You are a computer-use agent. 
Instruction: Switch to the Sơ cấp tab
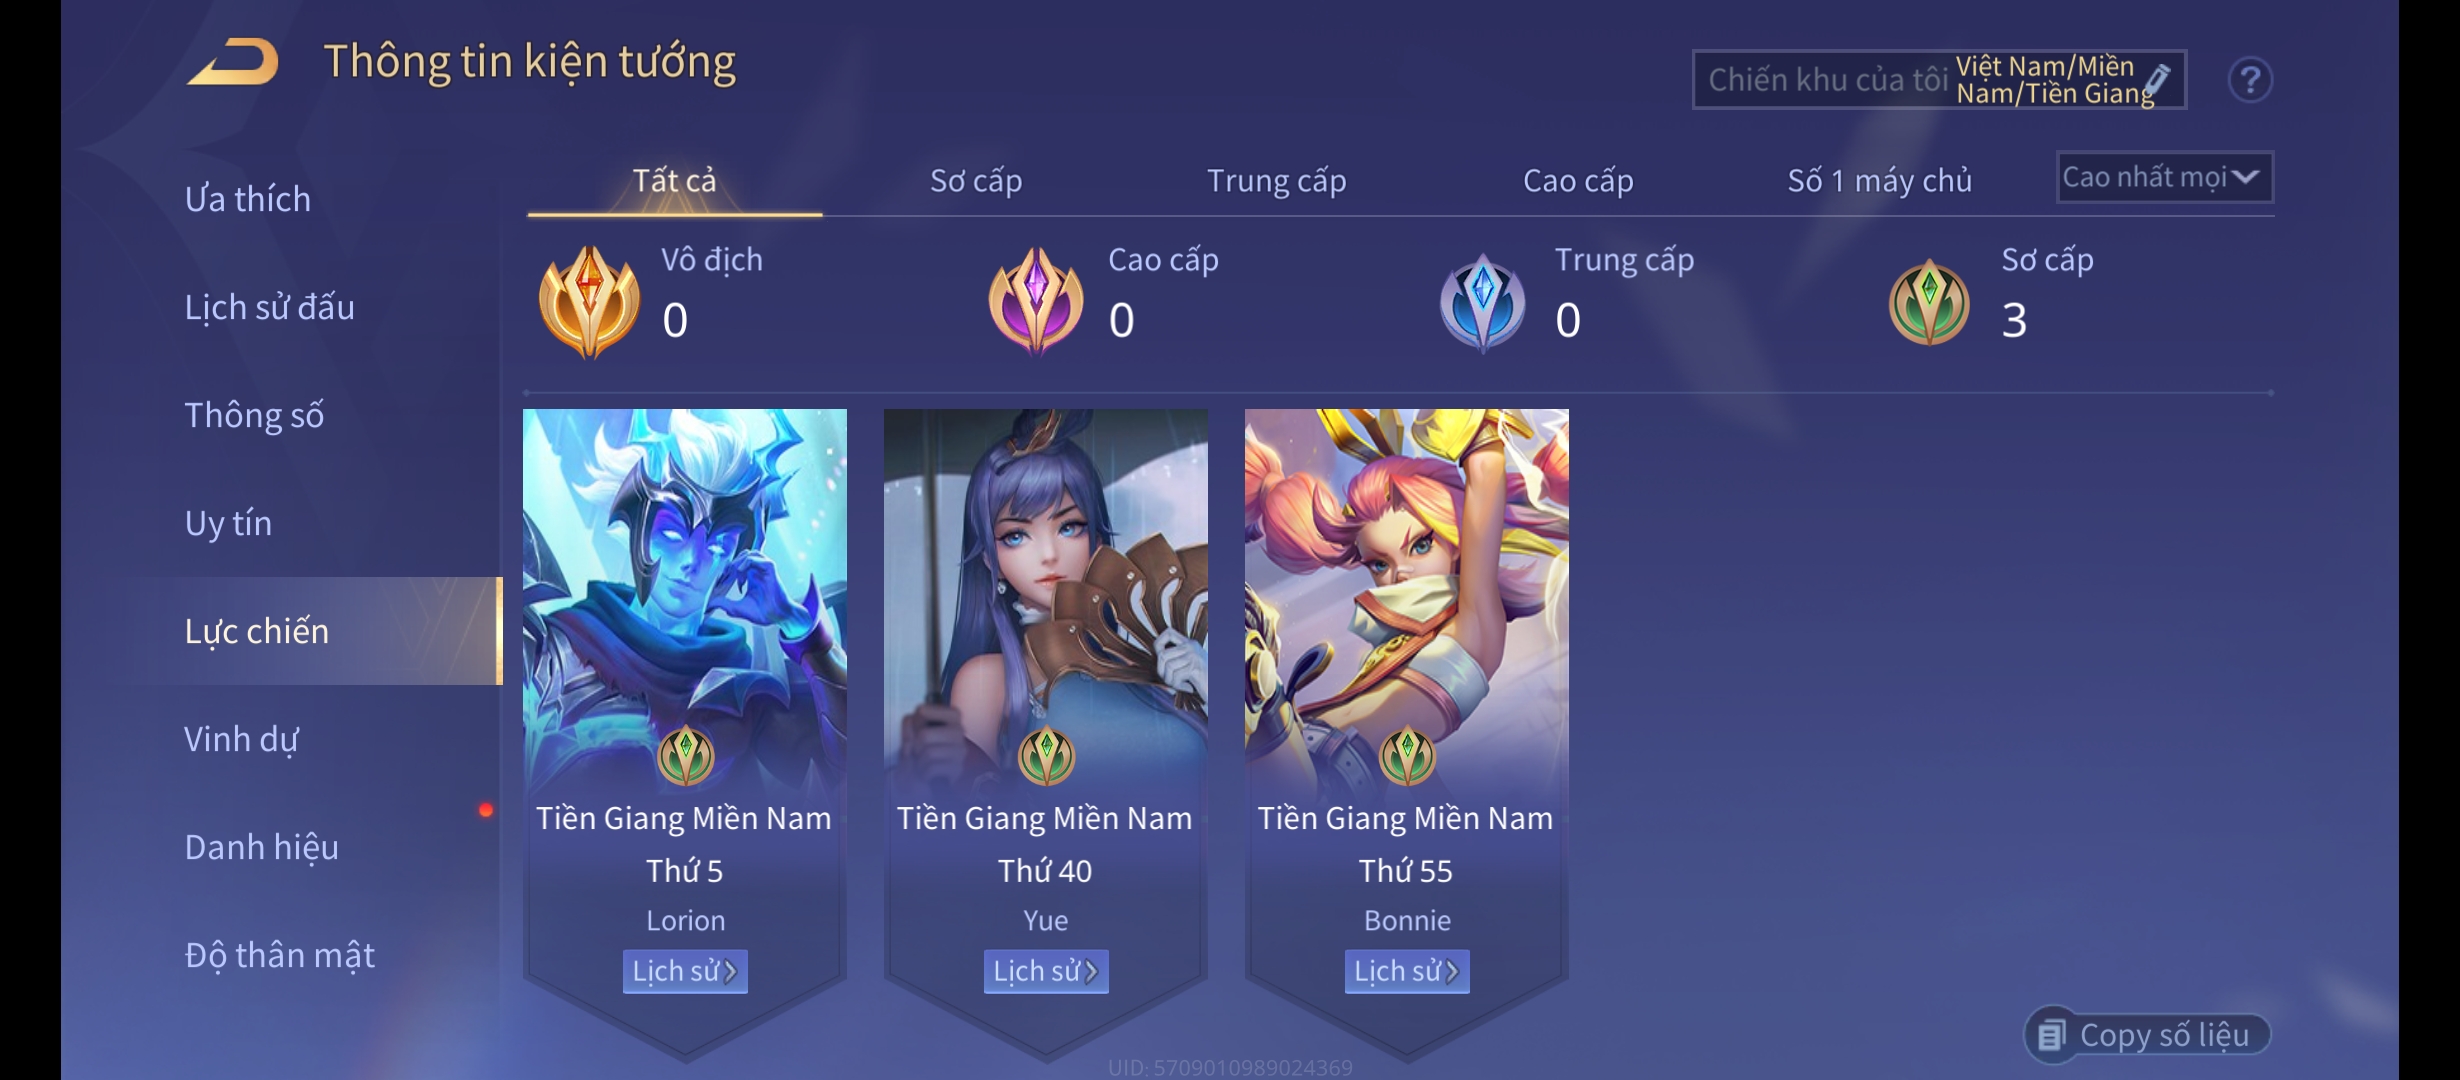click(x=976, y=181)
